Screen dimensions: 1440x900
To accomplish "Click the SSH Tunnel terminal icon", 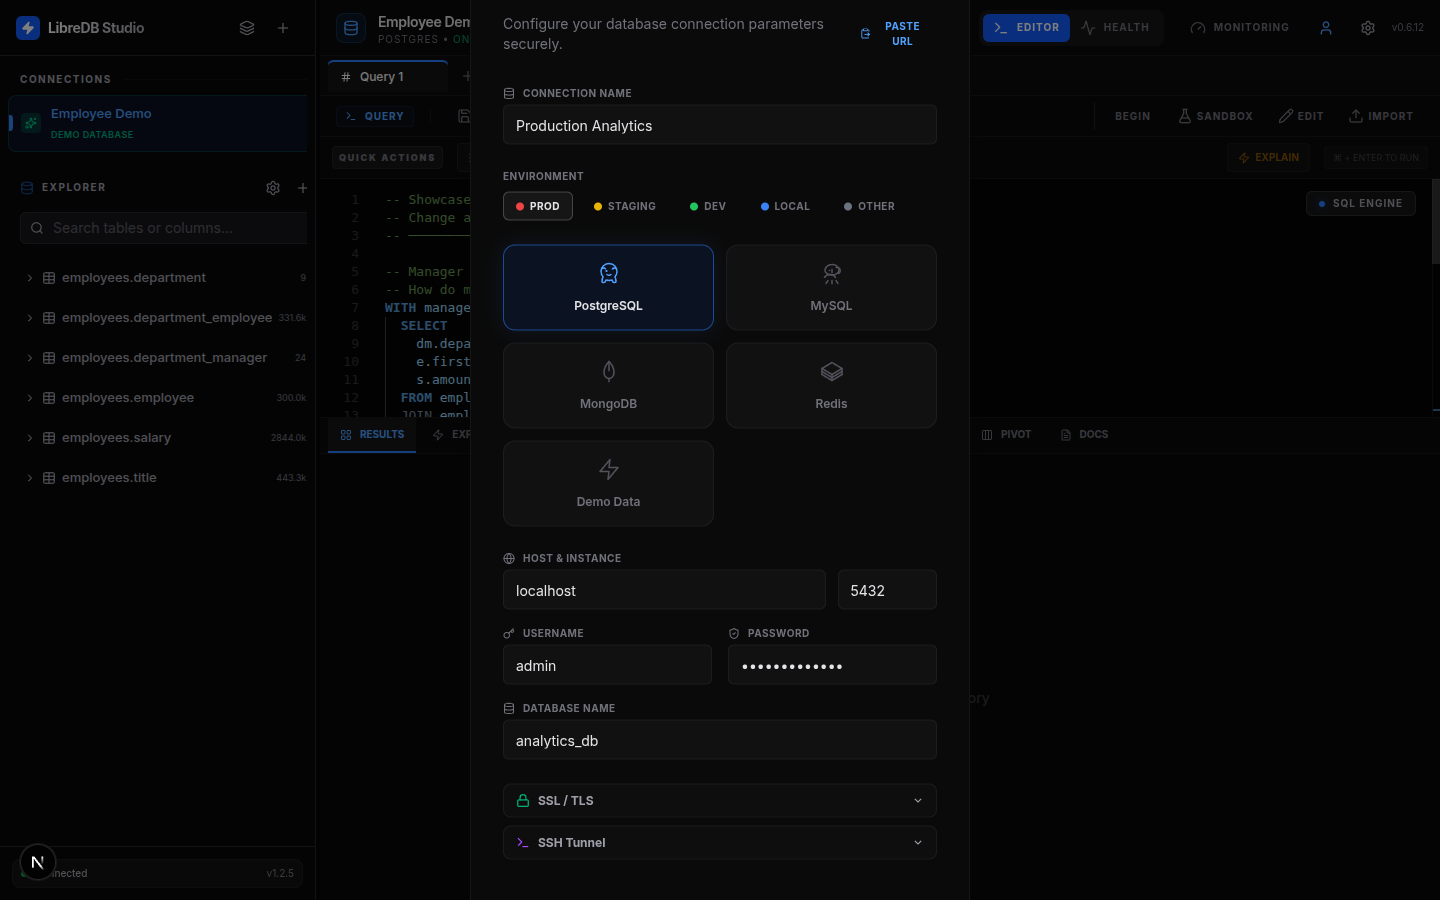I will click(523, 843).
